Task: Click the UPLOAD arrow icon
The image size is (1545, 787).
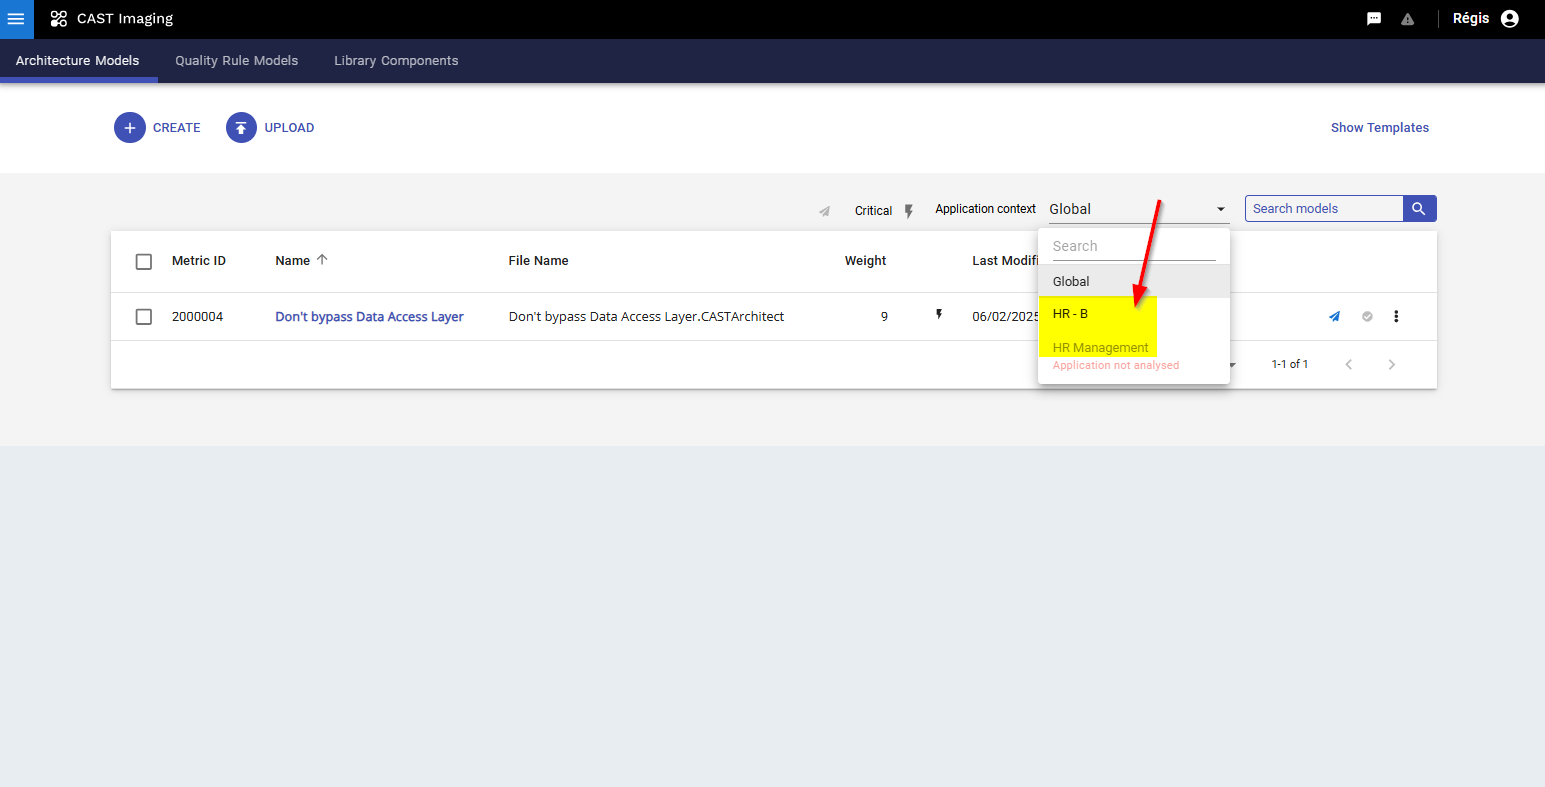Action: [x=241, y=128]
